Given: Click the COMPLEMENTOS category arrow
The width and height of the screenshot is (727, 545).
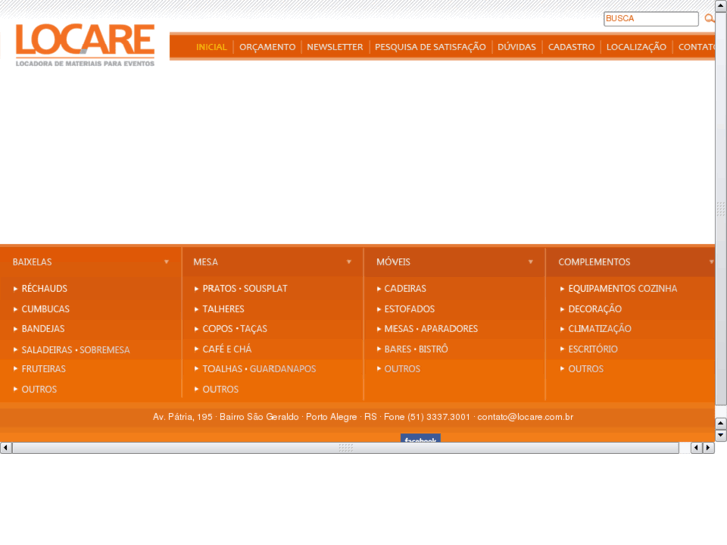Looking at the screenshot, I should click(x=711, y=262).
